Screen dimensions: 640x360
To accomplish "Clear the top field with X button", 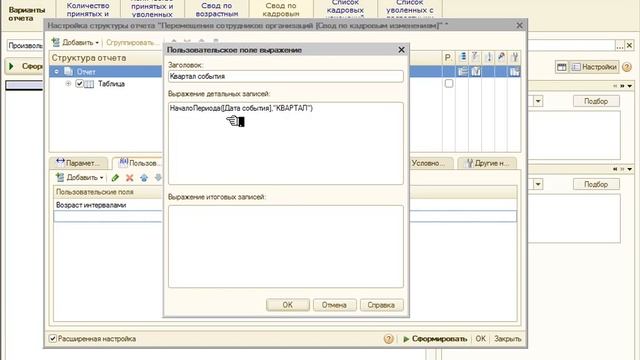I will pos(629,45).
